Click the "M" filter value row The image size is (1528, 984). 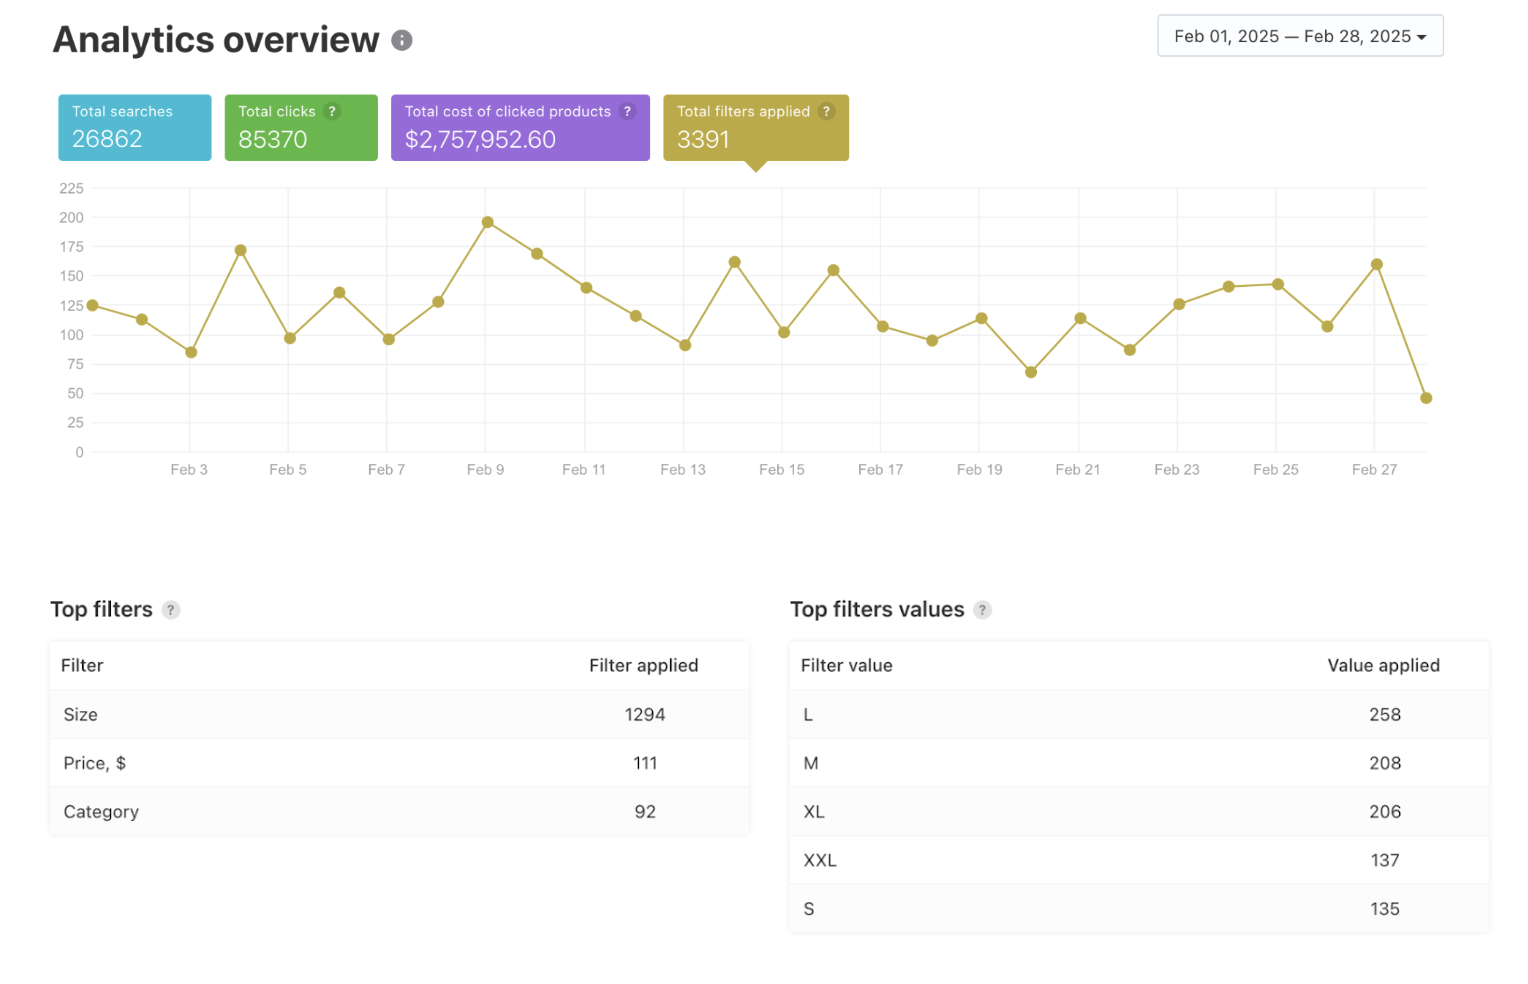1139,763
